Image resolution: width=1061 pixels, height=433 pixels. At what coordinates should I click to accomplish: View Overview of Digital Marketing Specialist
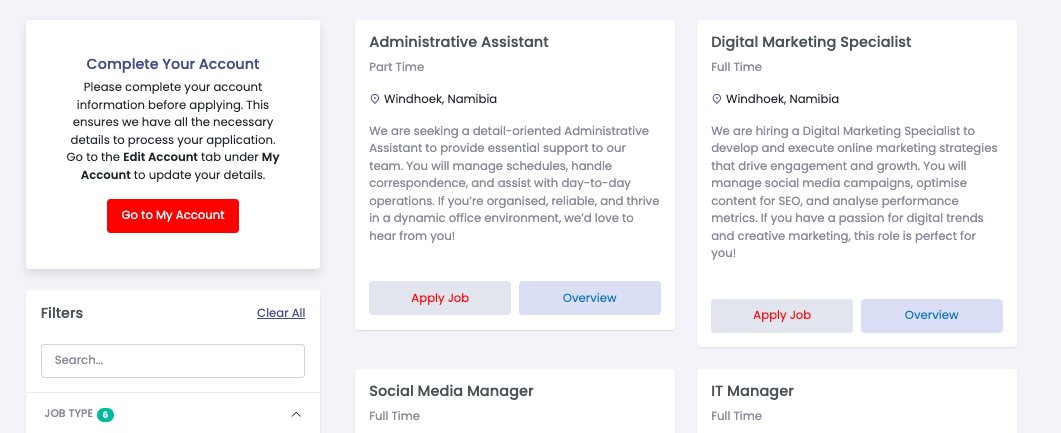pyautogui.click(x=932, y=316)
